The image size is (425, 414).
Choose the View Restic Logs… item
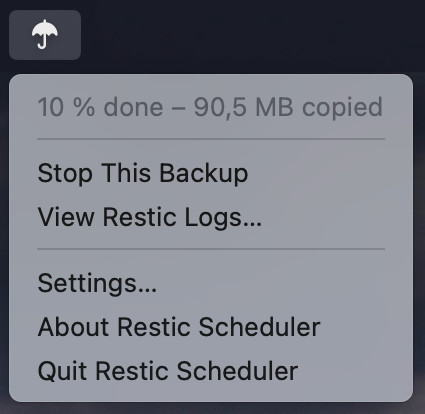click(x=211, y=217)
